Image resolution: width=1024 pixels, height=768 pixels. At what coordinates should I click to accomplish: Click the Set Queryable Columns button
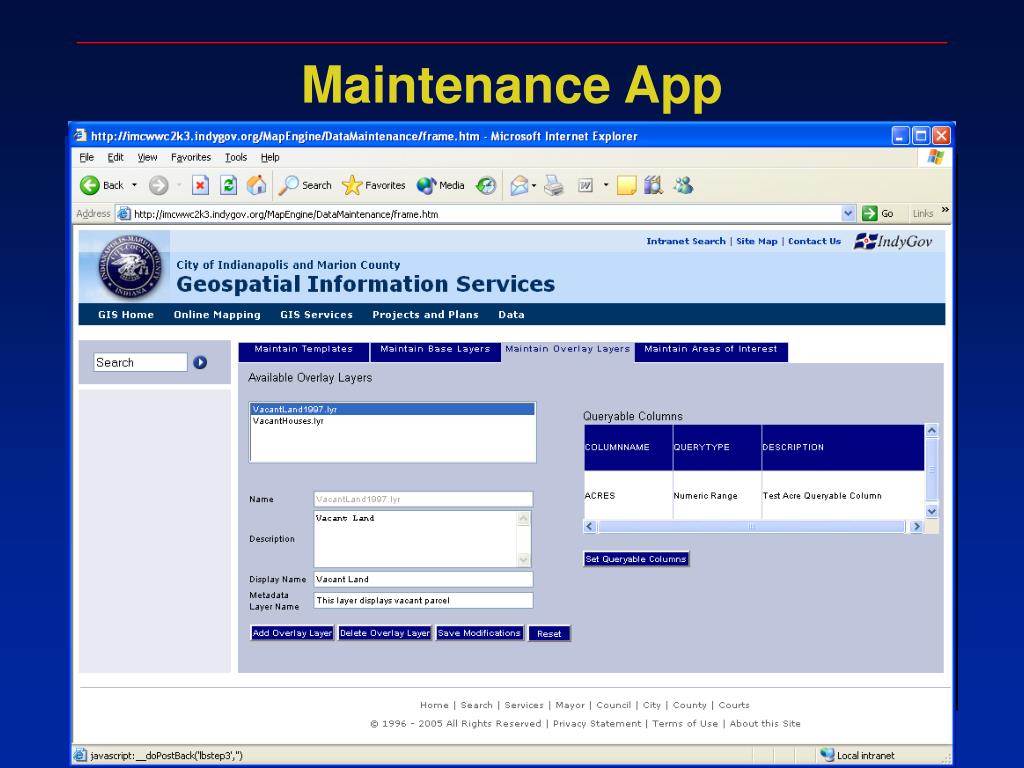pyautogui.click(x=636, y=559)
